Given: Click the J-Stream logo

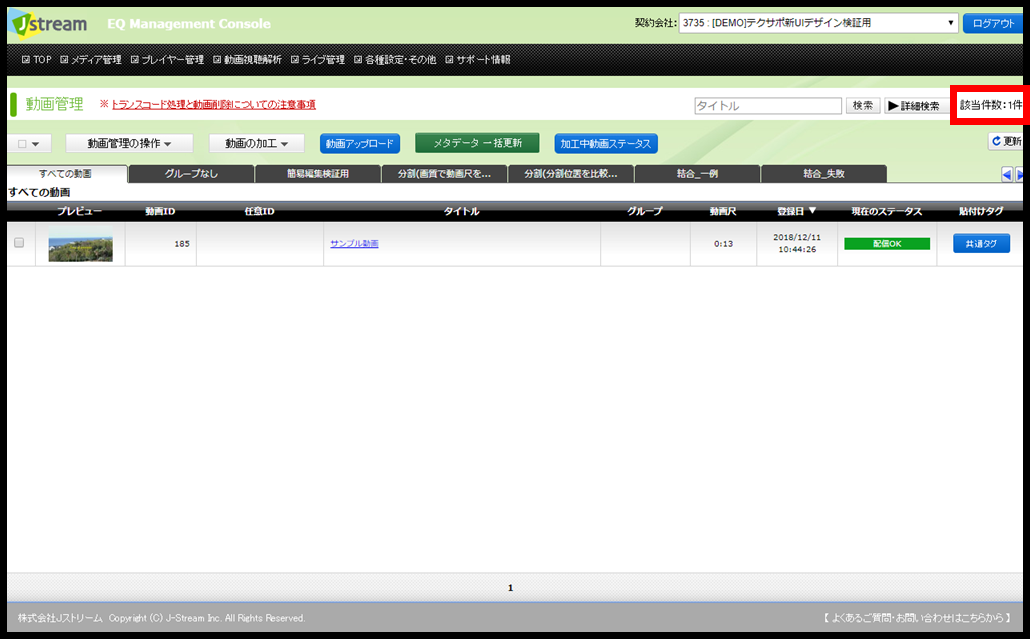Looking at the screenshot, I should point(49,24).
